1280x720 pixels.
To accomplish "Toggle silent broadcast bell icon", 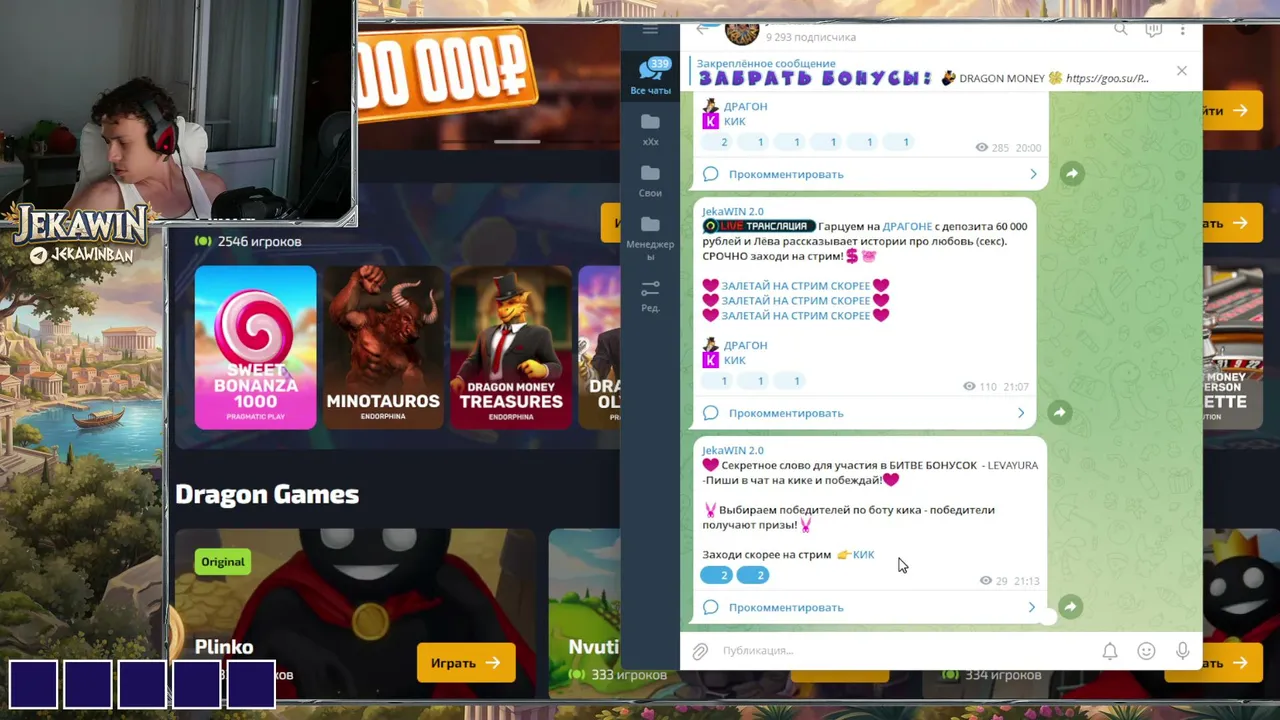I will [1110, 651].
